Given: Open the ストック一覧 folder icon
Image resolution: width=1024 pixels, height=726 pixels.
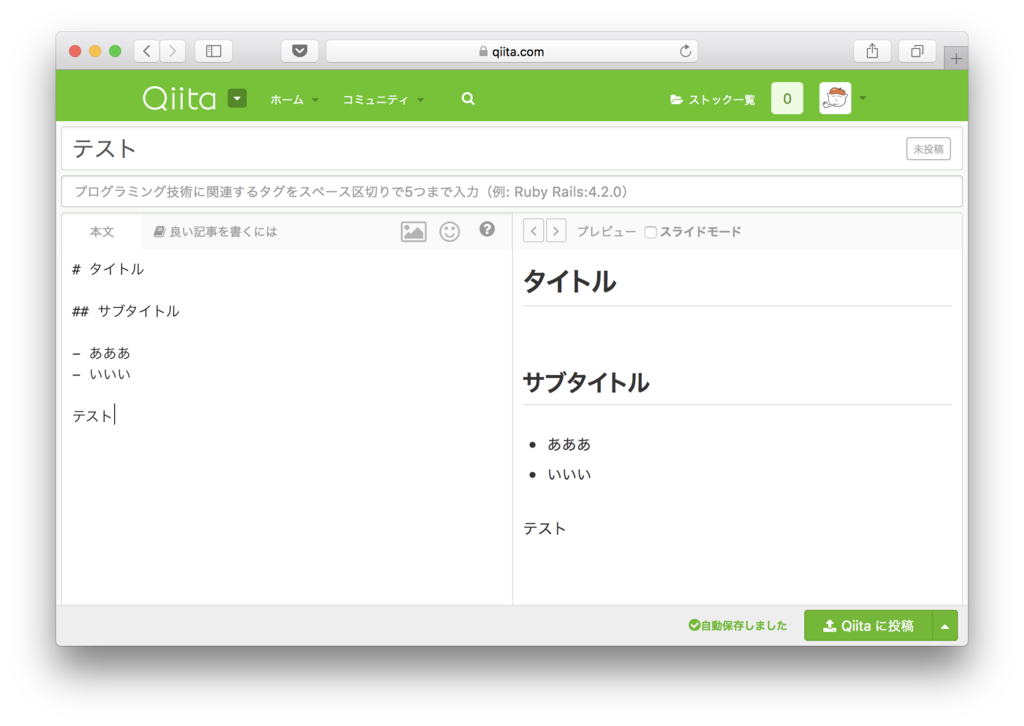Looking at the screenshot, I should click(x=677, y=99).
